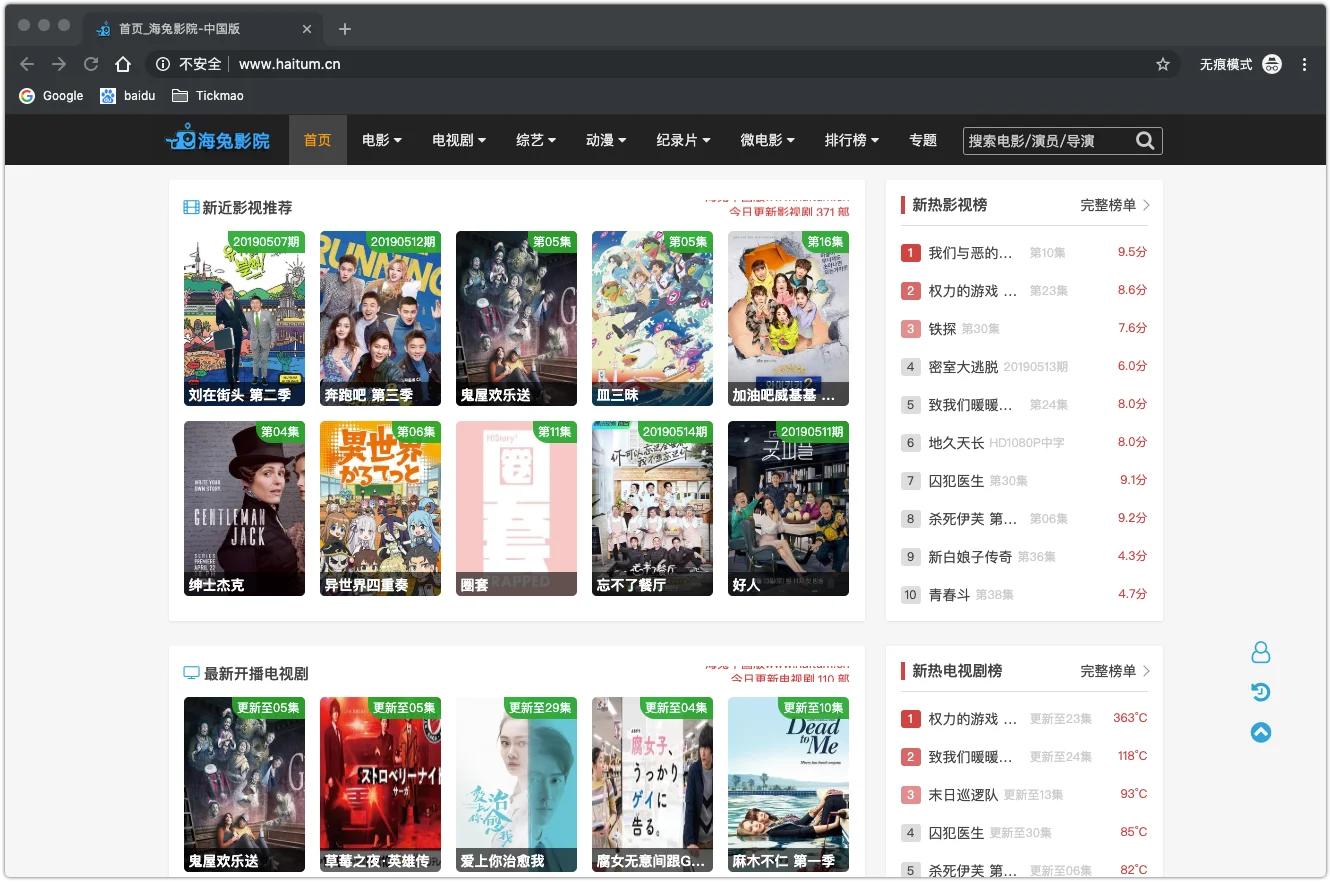Open the 草莓之夜·英雄传 poster
The width and height of the screenshot is (1330, 882).
pyautogui.click(x=380, y=784)
